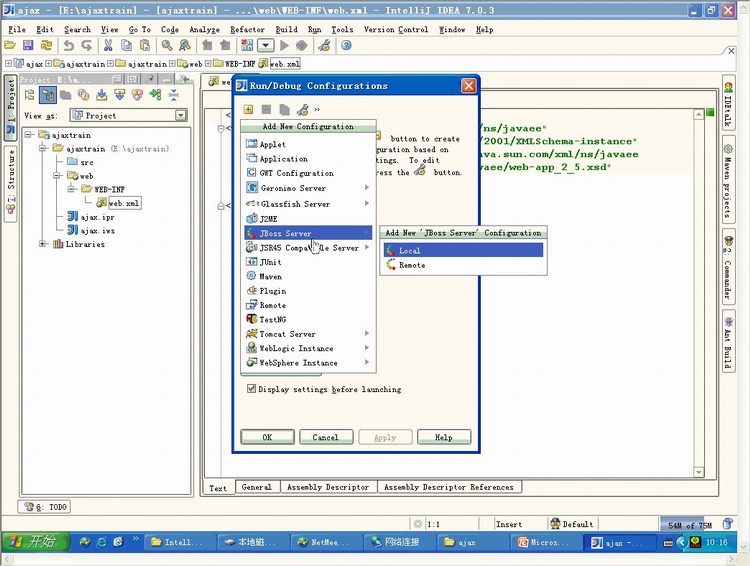Switch to General editor tab

257,487
